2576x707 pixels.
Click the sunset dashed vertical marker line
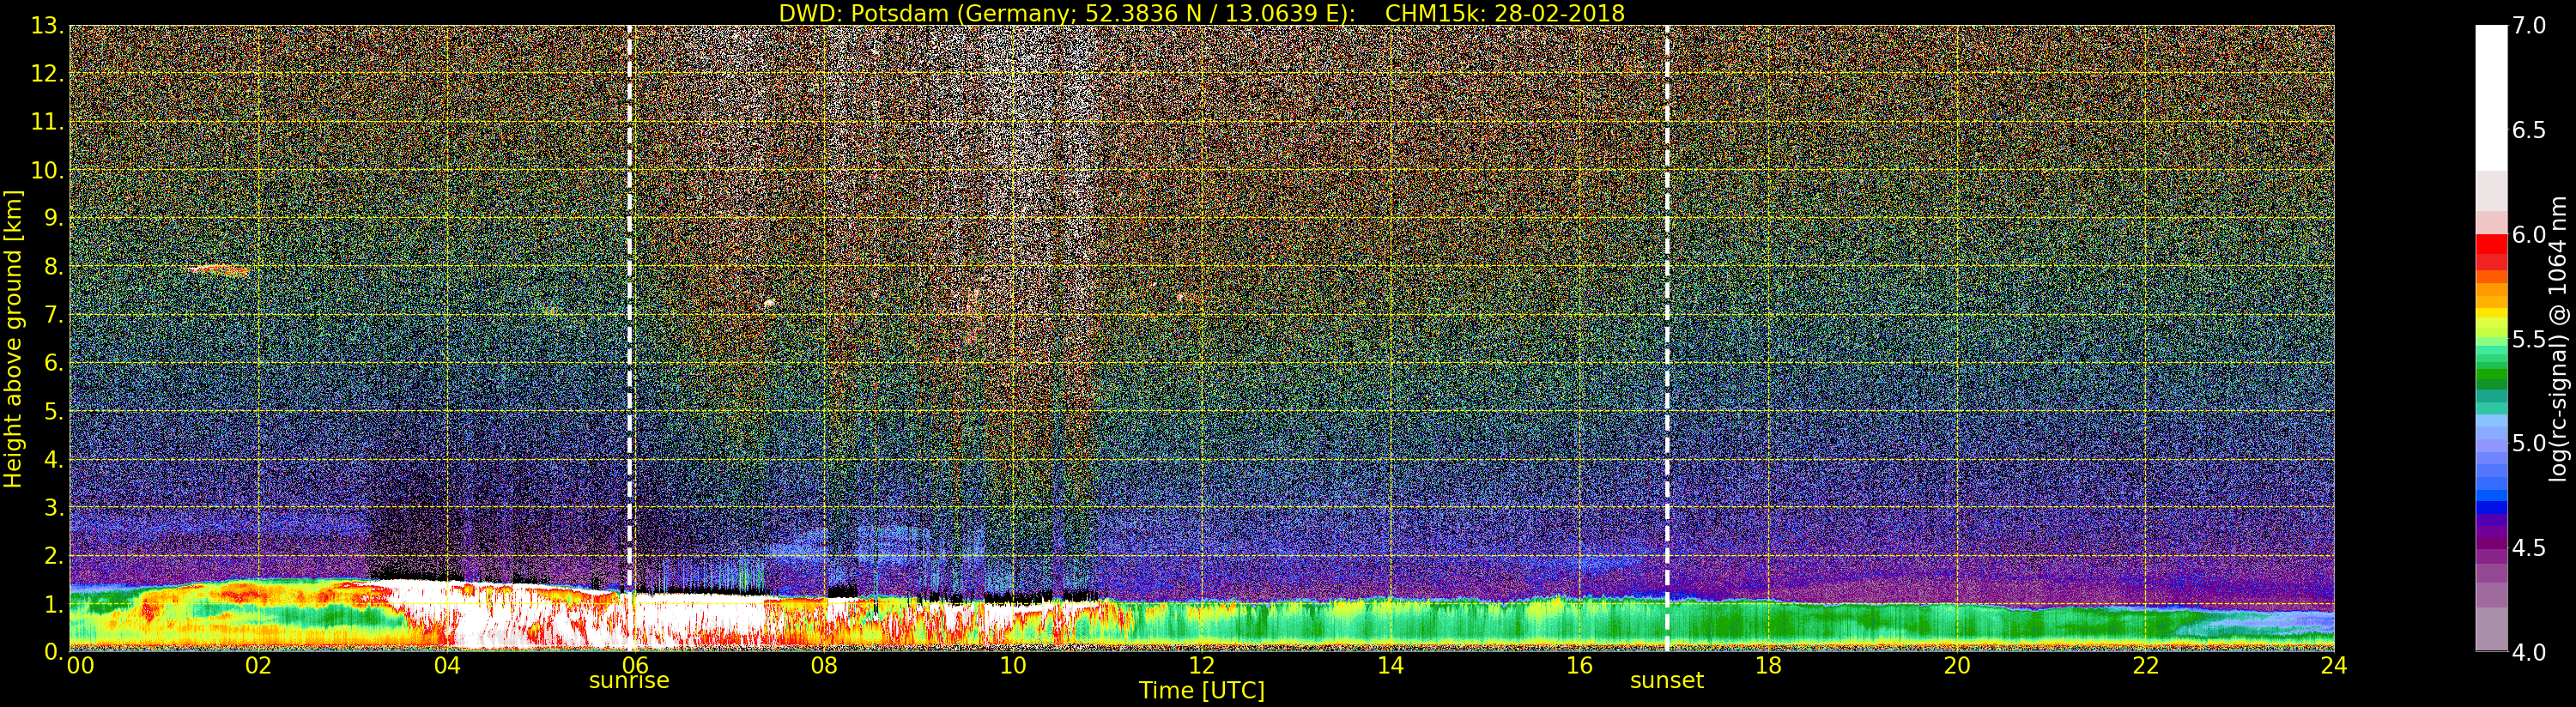tap(1667, 338)
